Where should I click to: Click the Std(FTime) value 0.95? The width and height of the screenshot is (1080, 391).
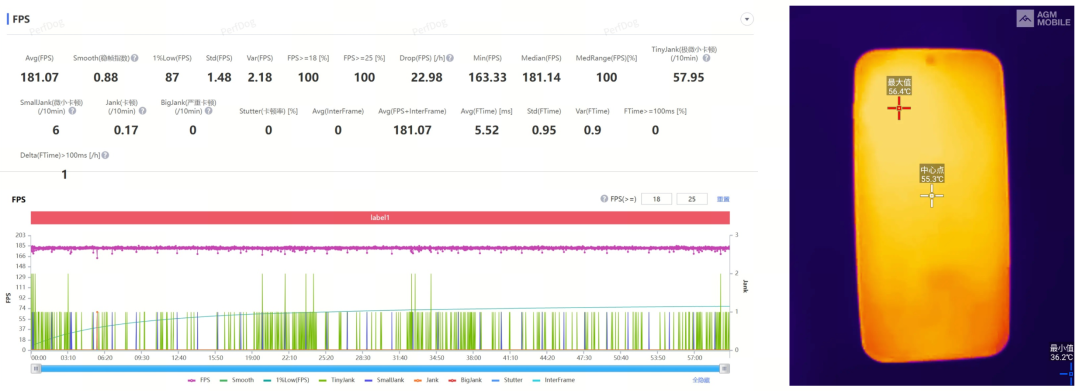[544, 129]
